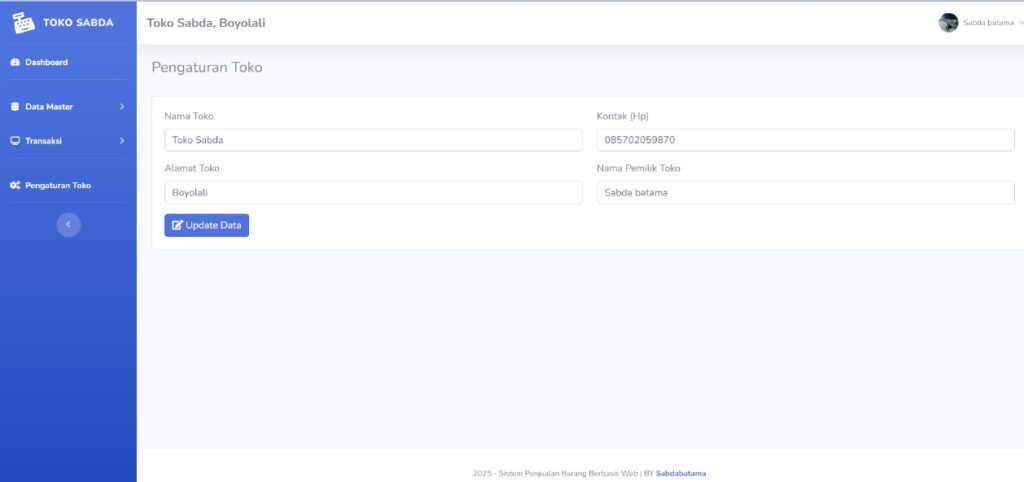Collapse the sidebar with round toggle button
This screenshot has width=1024, height=482.
click(69, 225)
